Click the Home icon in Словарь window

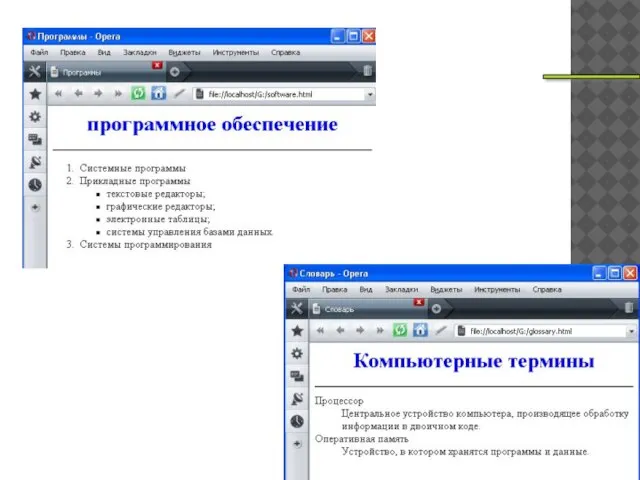click(420, 331)
